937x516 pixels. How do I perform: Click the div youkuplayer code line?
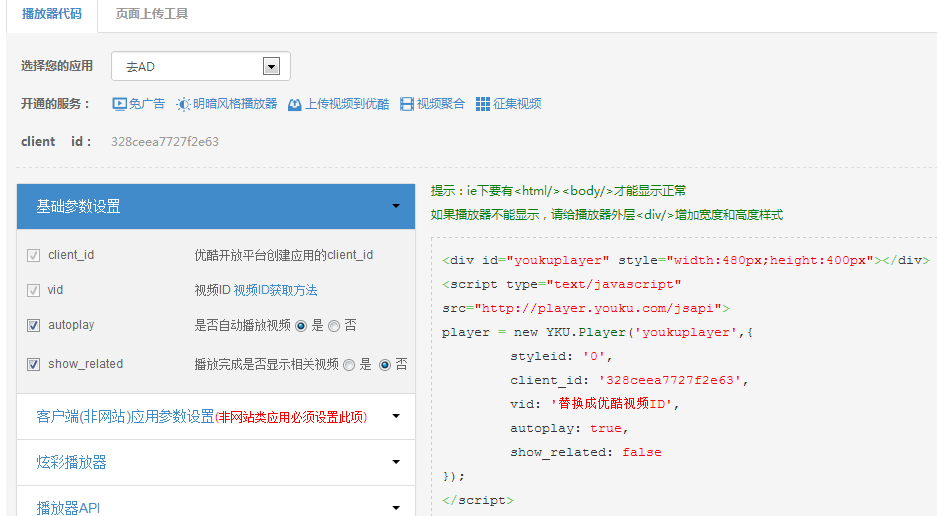point(686,260)
